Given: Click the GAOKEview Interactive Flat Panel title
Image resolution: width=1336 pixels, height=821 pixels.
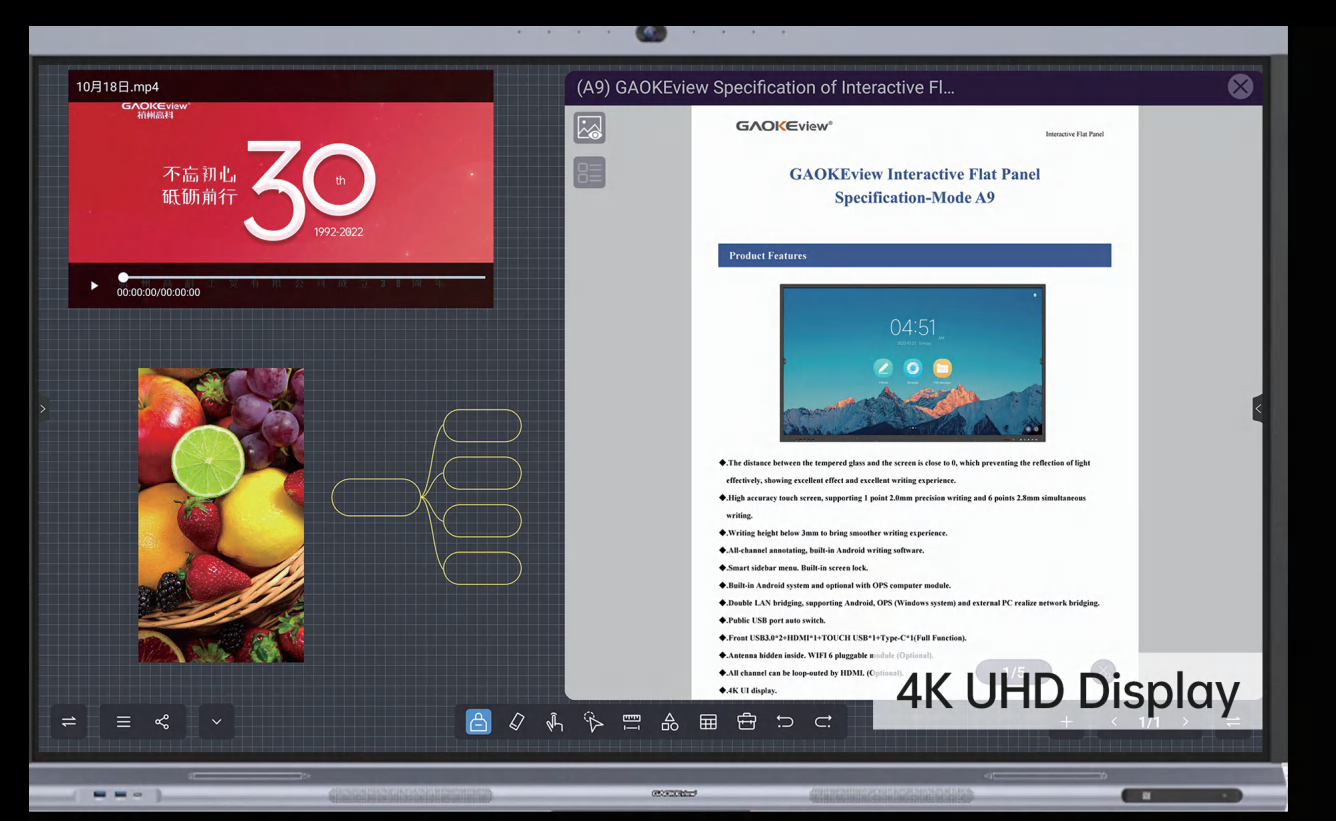Looking at the screenshot, I should coord(915,174).
